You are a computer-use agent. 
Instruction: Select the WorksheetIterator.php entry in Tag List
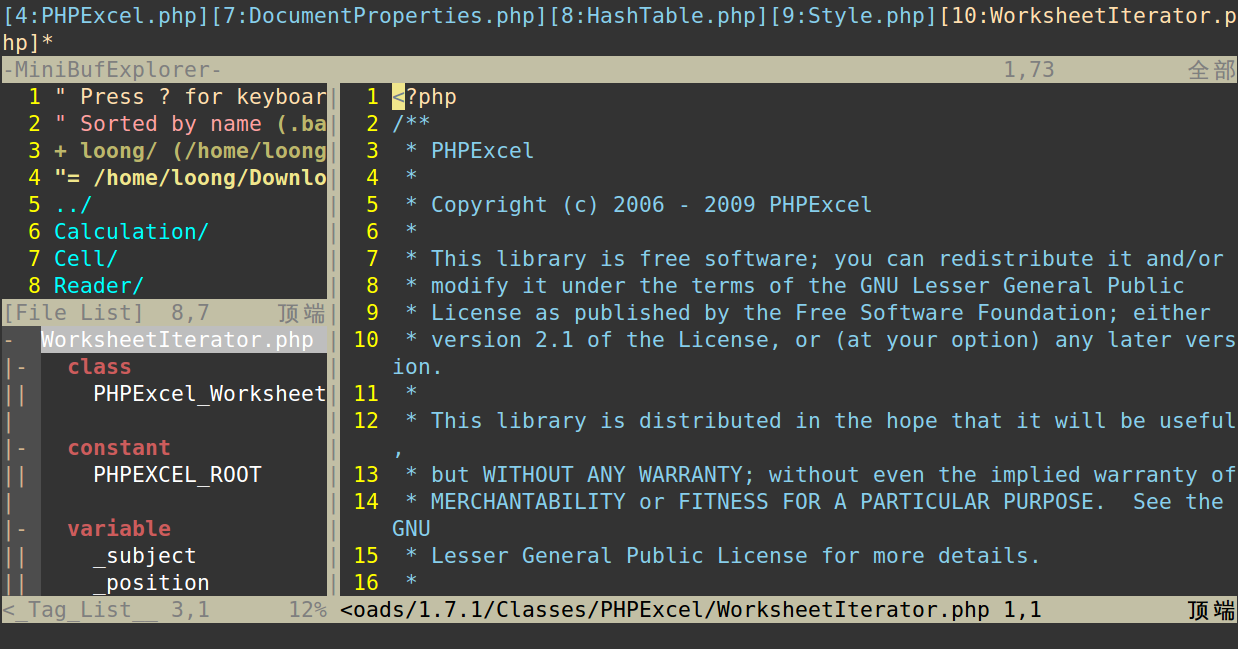(x=177, y=340)
